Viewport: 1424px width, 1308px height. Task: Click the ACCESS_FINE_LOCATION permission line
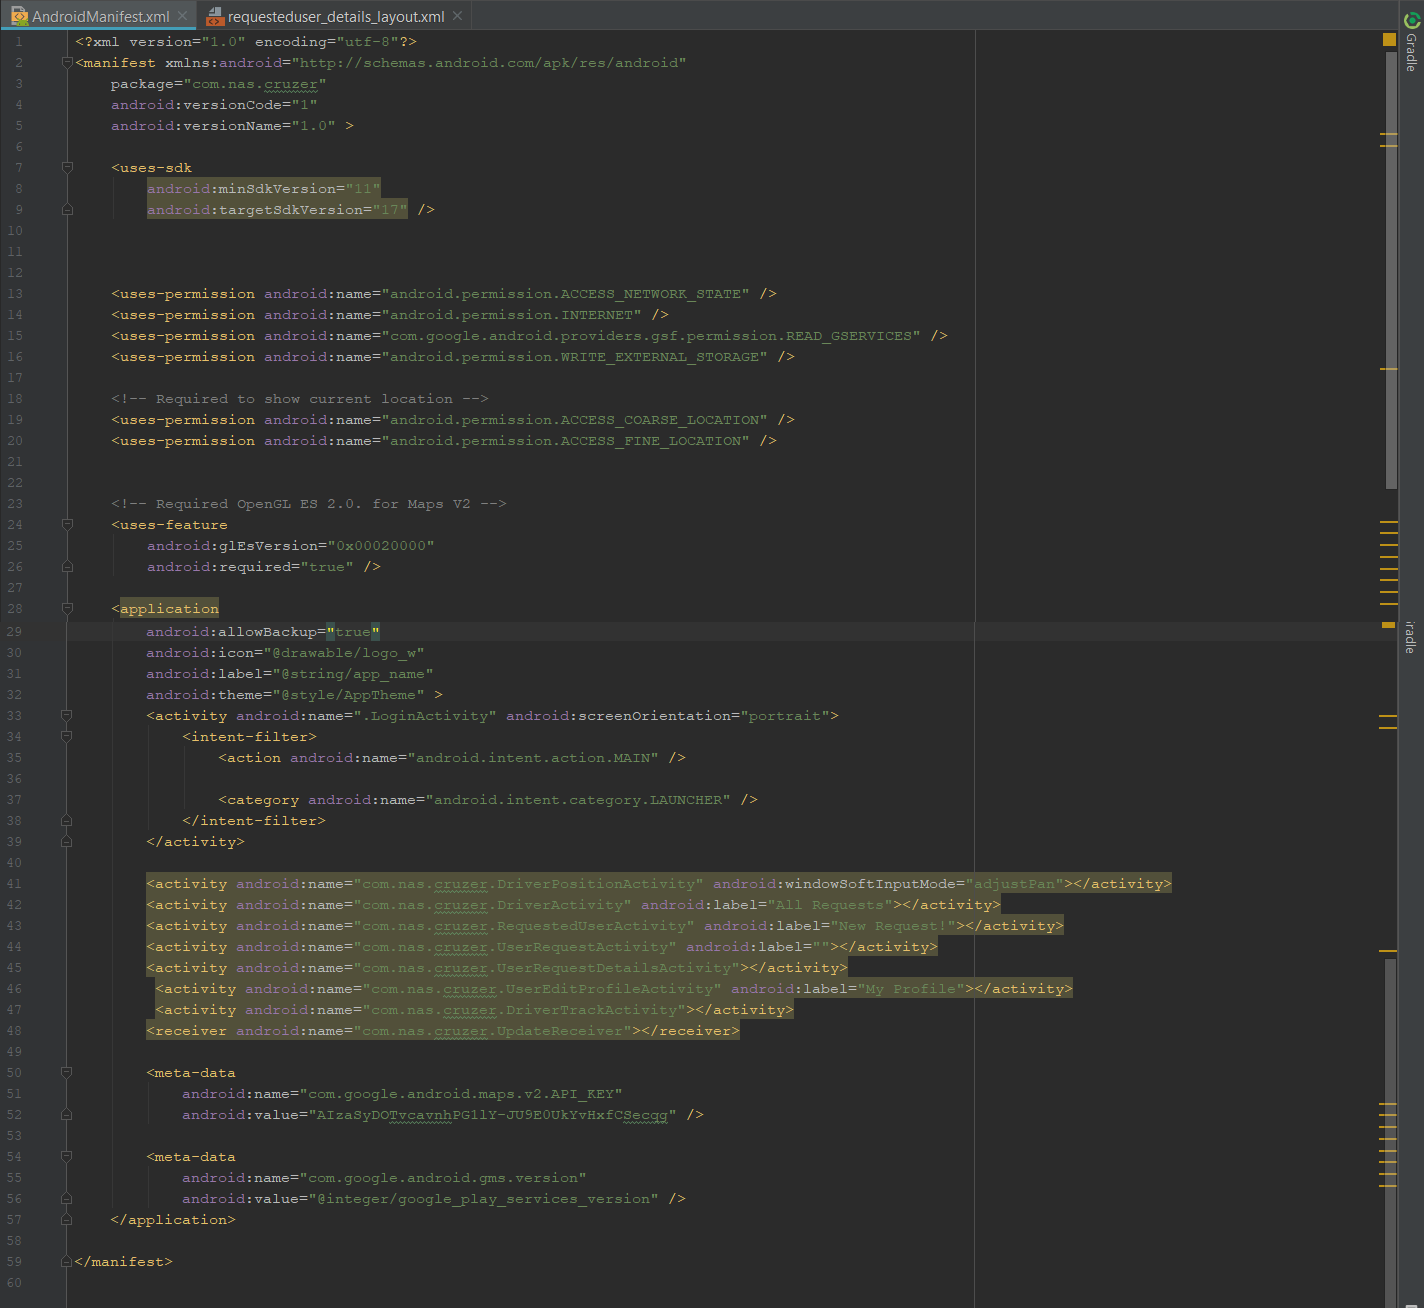coord(444,440)
